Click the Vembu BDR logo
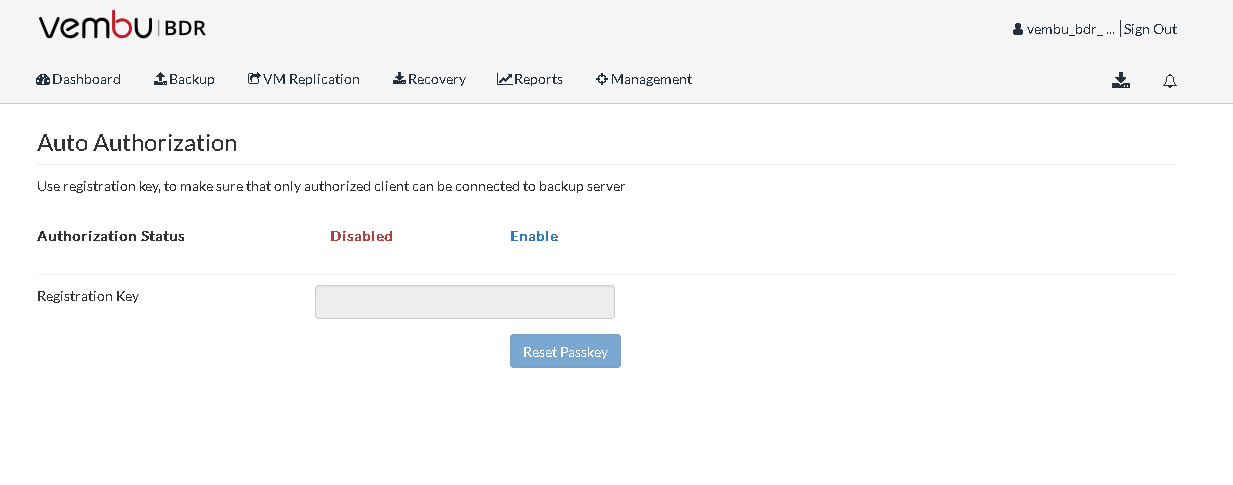 tap(122, 27)
